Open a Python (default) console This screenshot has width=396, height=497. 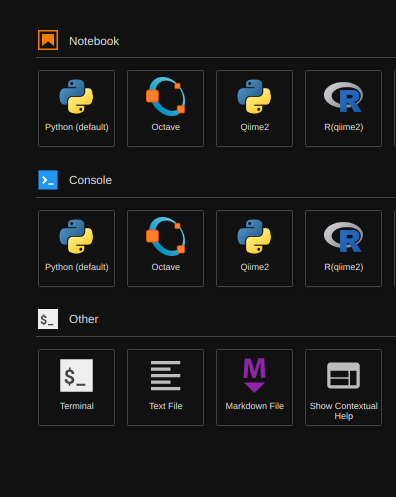76,248
